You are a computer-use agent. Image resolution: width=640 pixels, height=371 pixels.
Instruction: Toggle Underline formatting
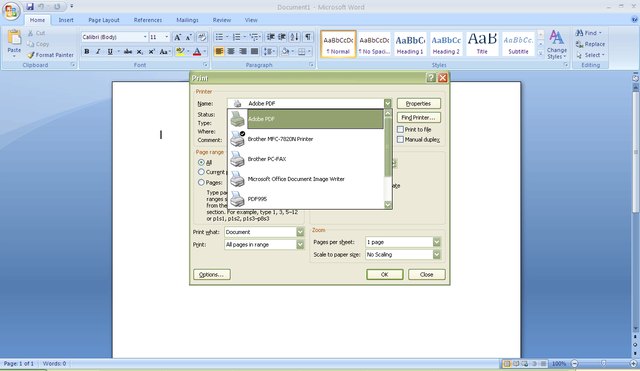tap(110, 51)
